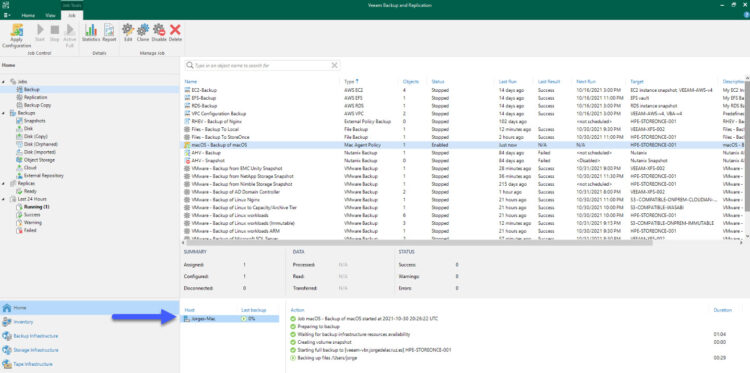This screenshot has height=373, width=750.
Task: Select the RDS-Backup job row
Action: pyautogui.click(x=462, y=105)
